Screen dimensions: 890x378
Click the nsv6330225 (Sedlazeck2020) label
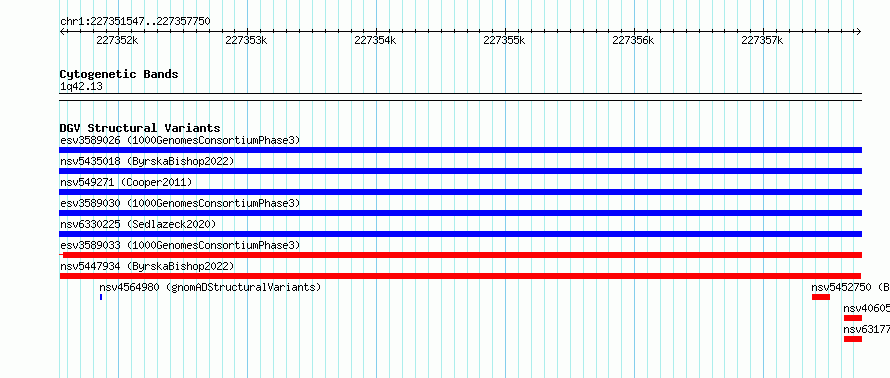[138, 224]
